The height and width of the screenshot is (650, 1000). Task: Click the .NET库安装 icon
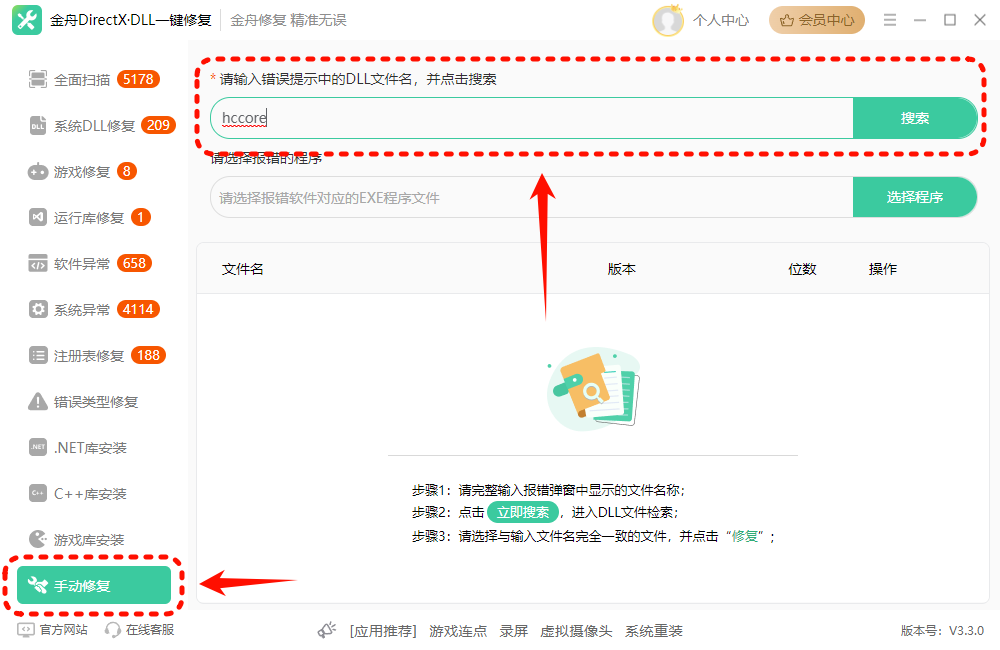[38, 447]
